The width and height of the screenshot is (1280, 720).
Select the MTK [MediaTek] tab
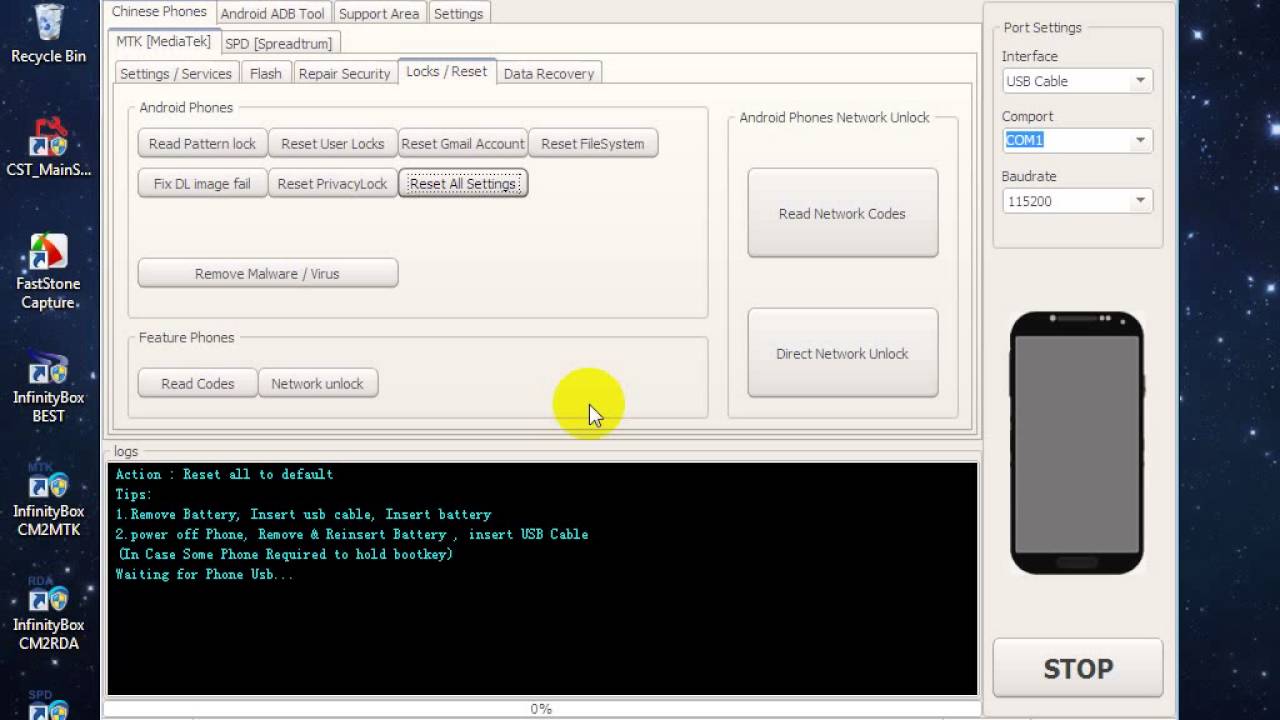[x=163, y=42]
